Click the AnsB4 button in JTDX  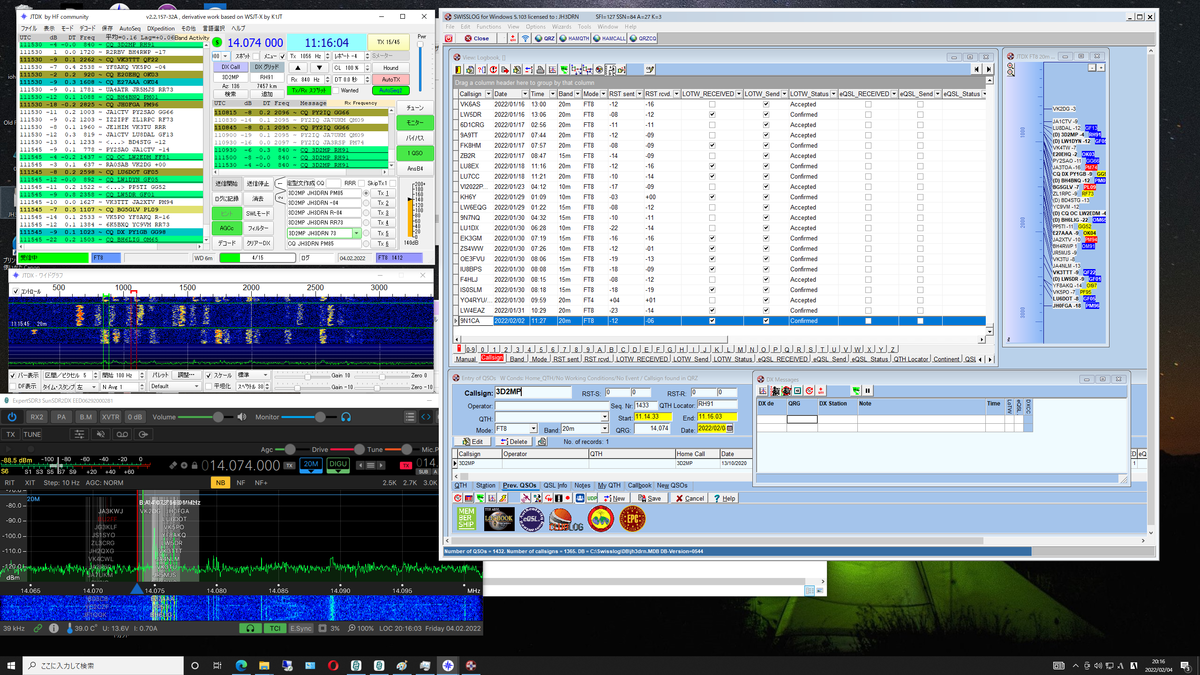(415, 169)
